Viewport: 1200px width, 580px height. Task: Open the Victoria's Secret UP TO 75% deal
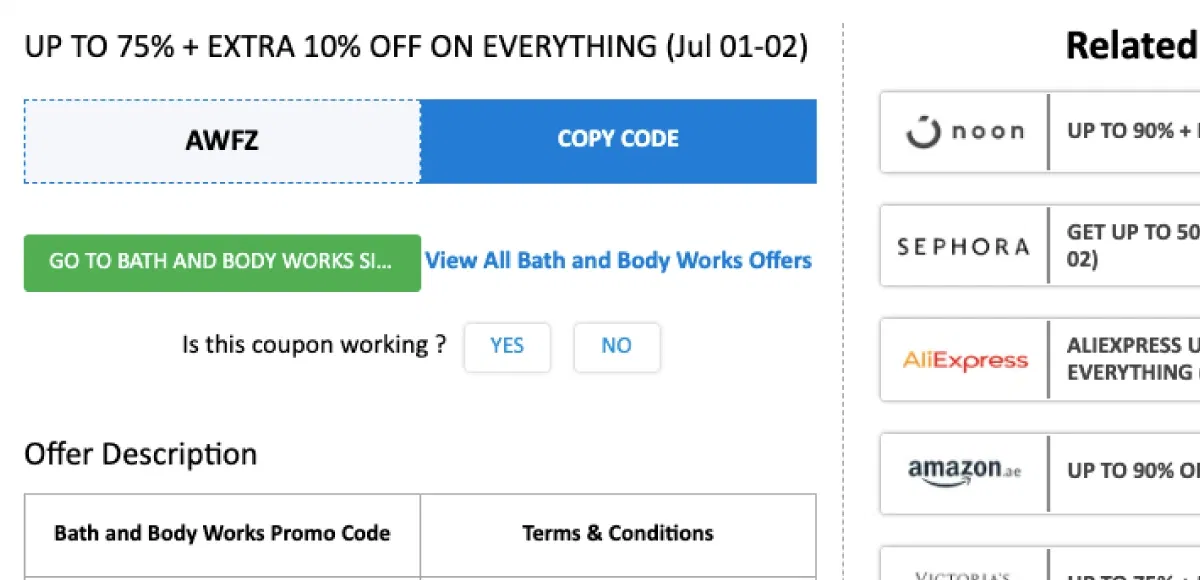(1130, 575)
